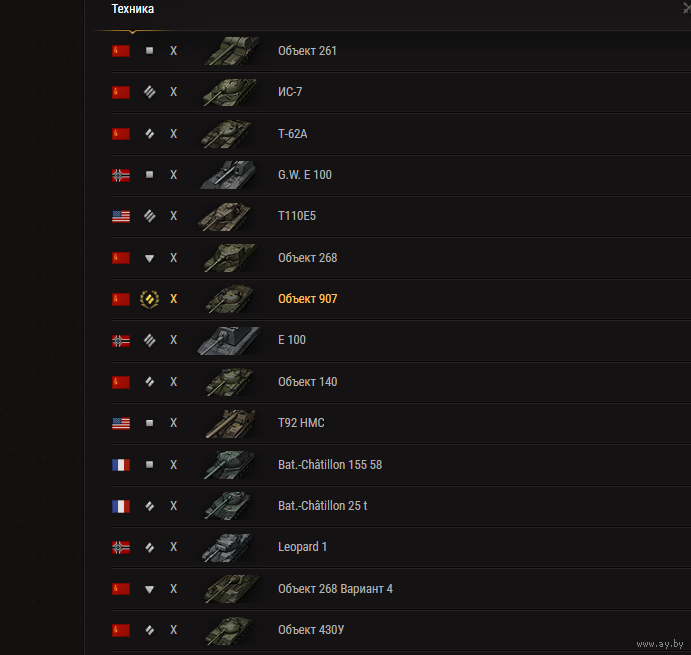This screenshot has width=691, height=655.
Task: Select the ИС-7 name text
Action: (x=290, y=92)
